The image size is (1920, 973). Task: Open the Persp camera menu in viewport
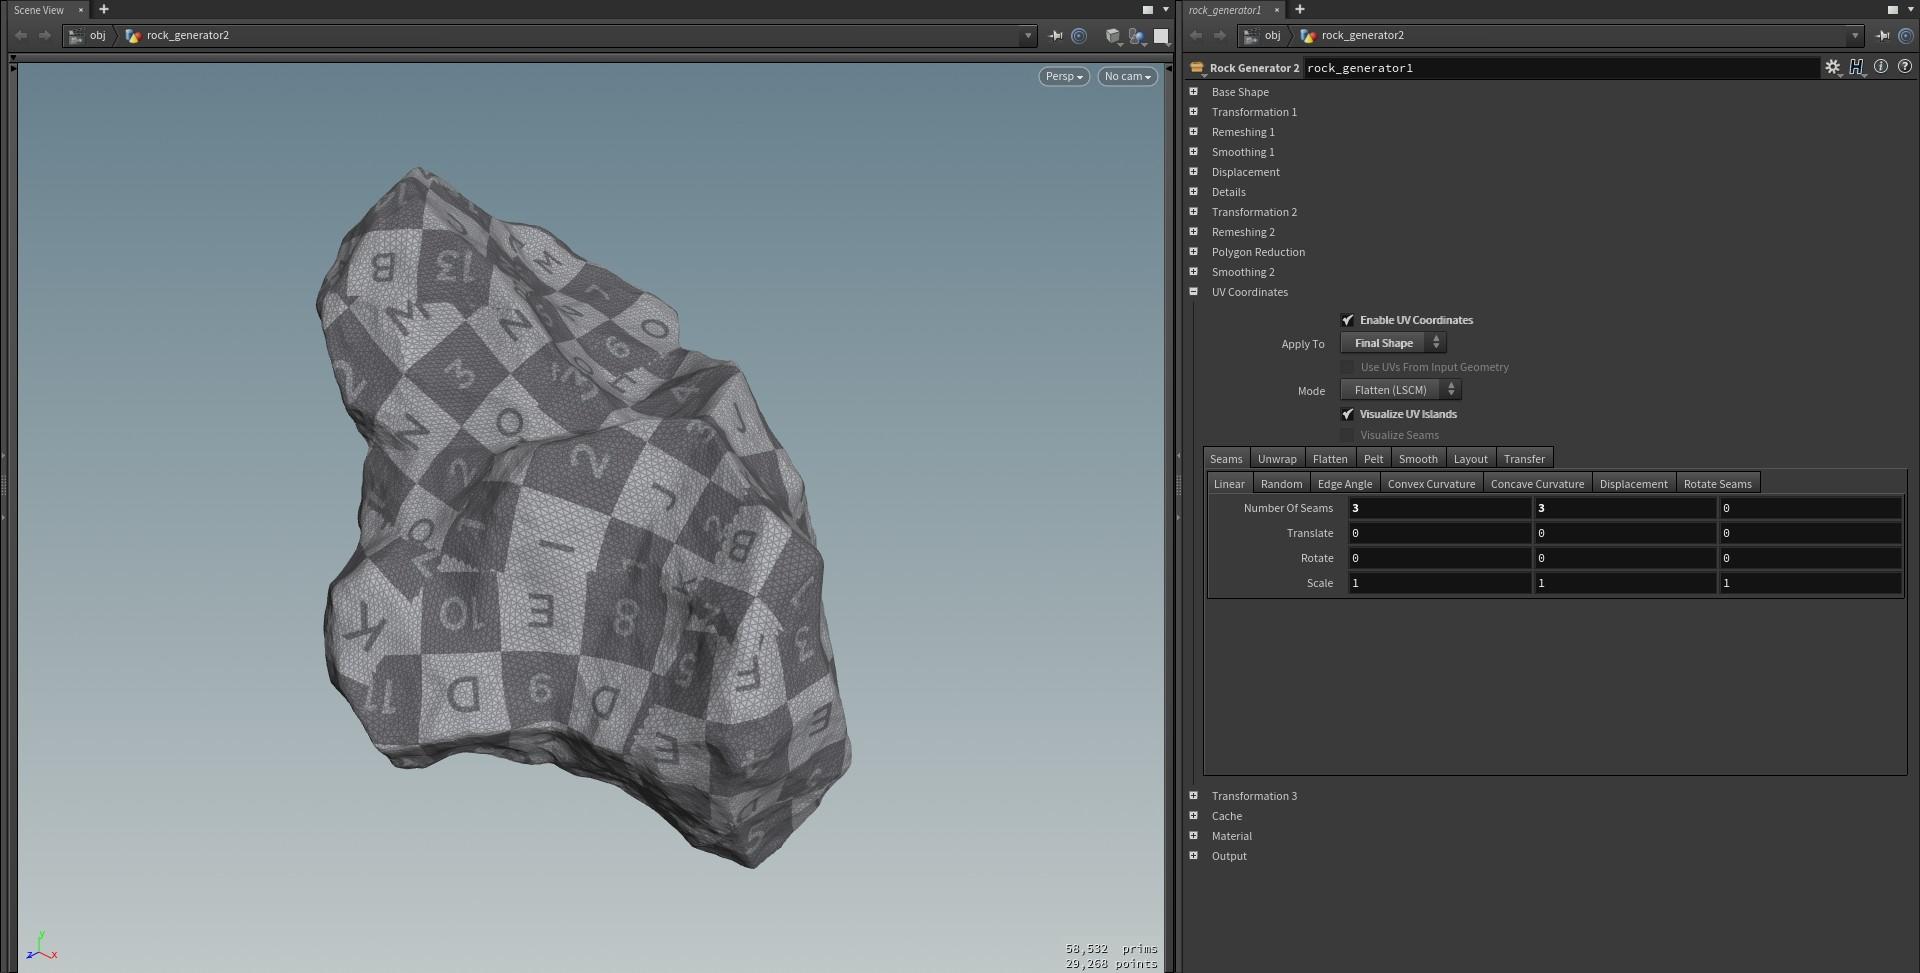pyautogui.click(x=1062, y=76)
